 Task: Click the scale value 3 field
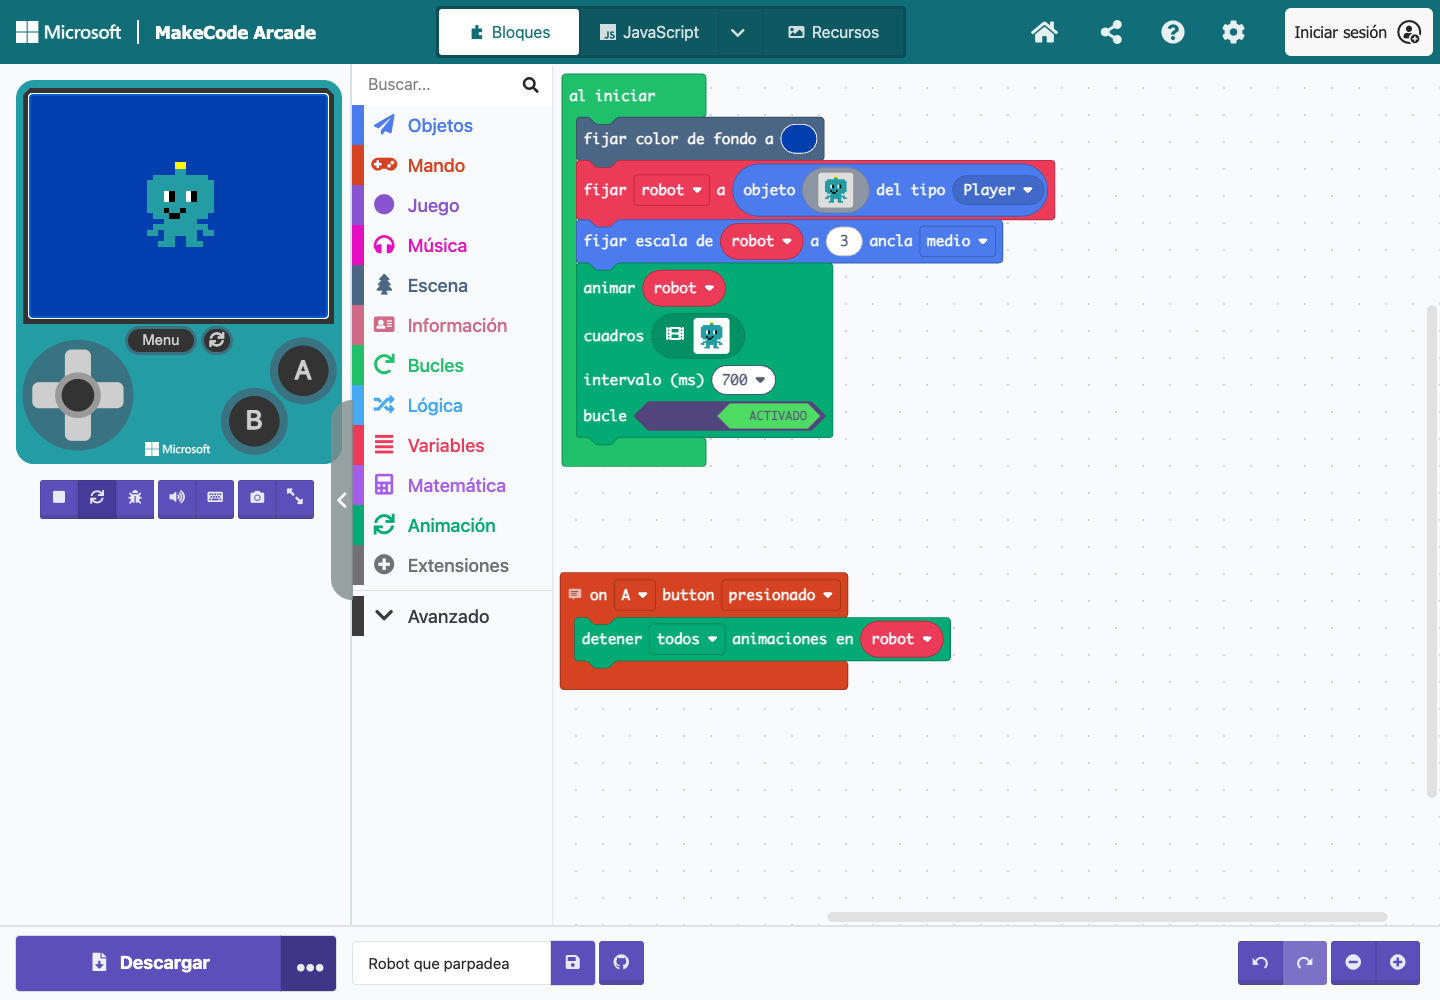pyautogui.click(x=844, y=241)
